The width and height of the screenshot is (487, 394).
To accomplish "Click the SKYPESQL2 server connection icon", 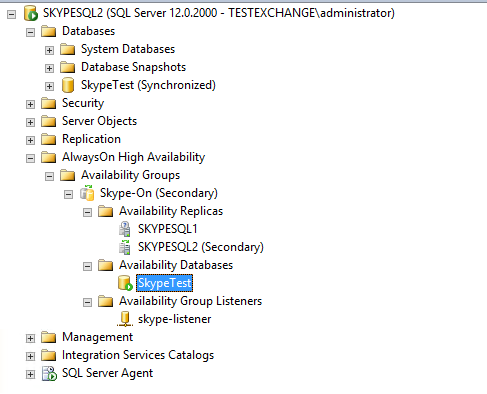I will tap(31, 13).
